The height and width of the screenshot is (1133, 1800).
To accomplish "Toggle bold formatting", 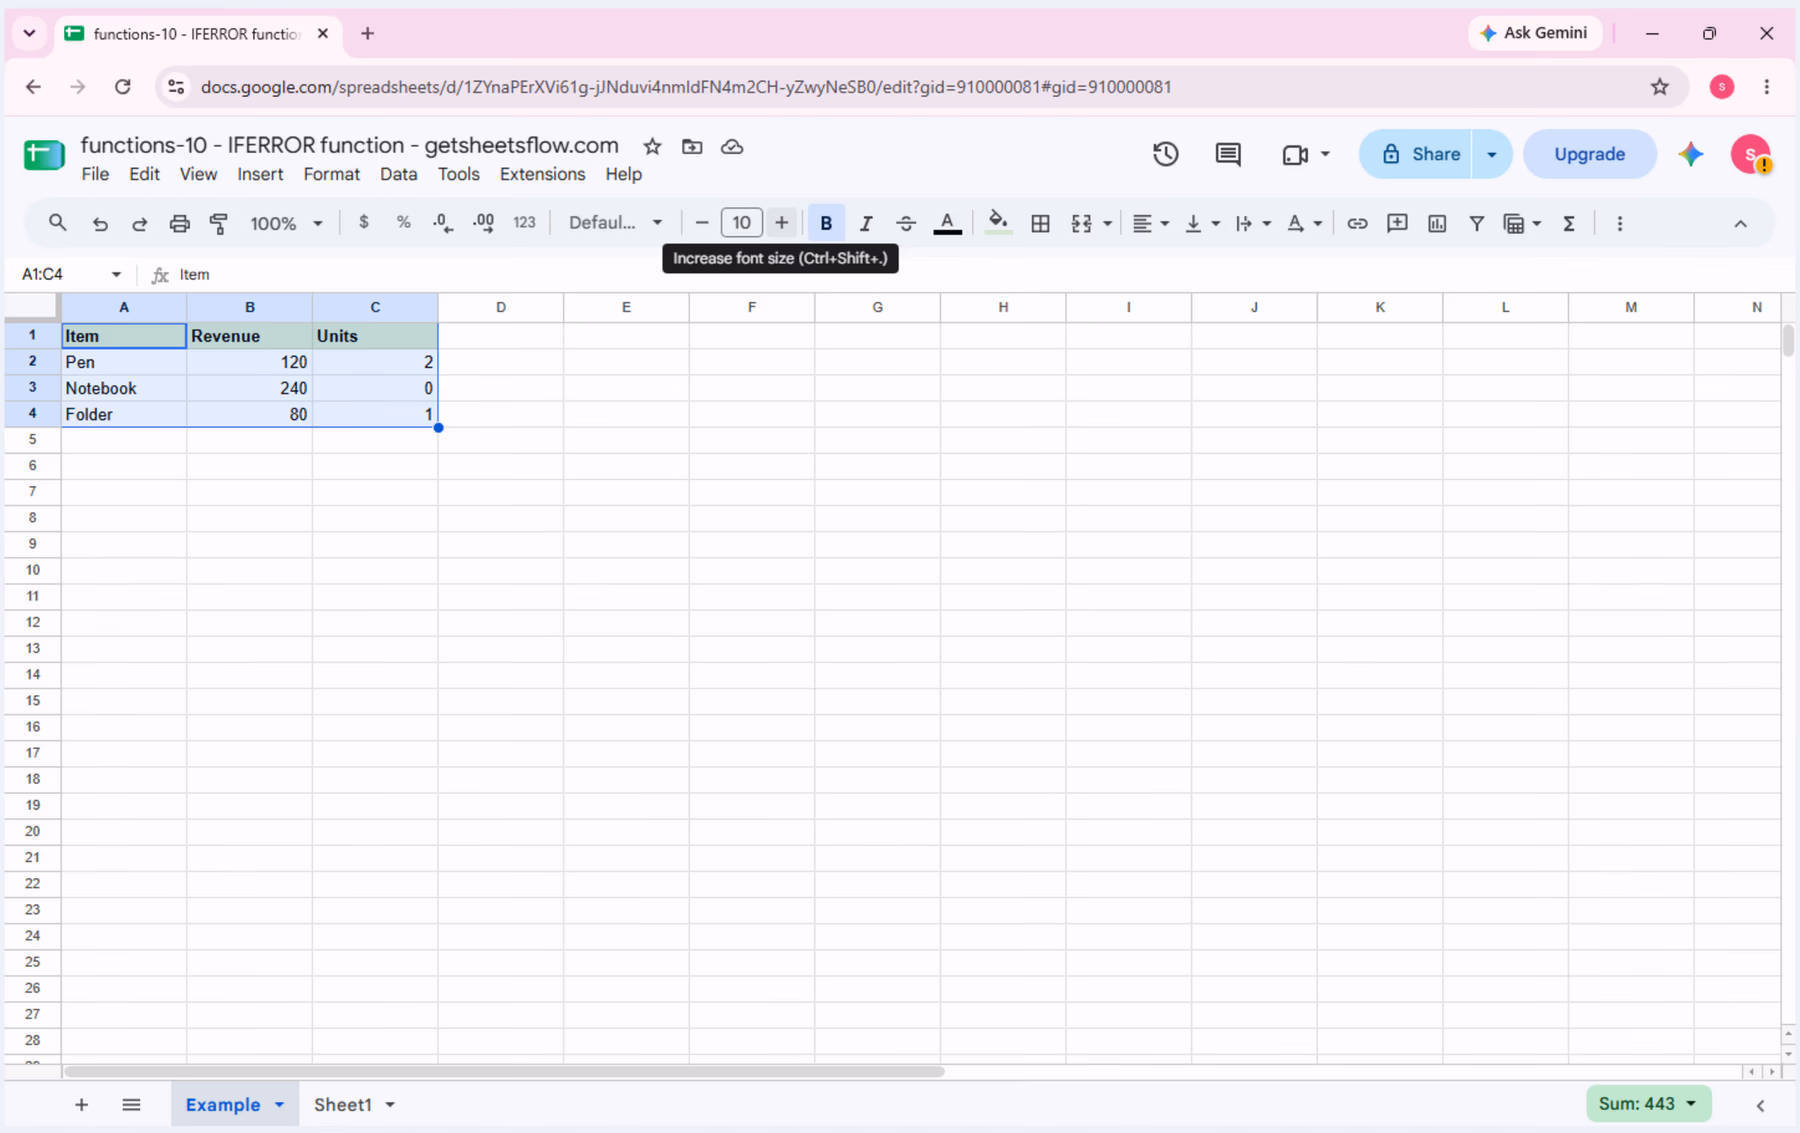I will 826,223.
